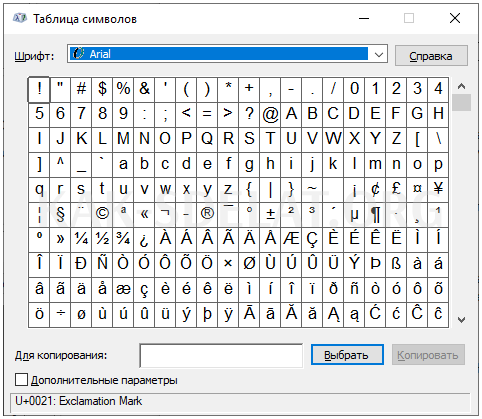Select the left curly brace {
Screen dimensions: 482x419
(x=249, y=189)
